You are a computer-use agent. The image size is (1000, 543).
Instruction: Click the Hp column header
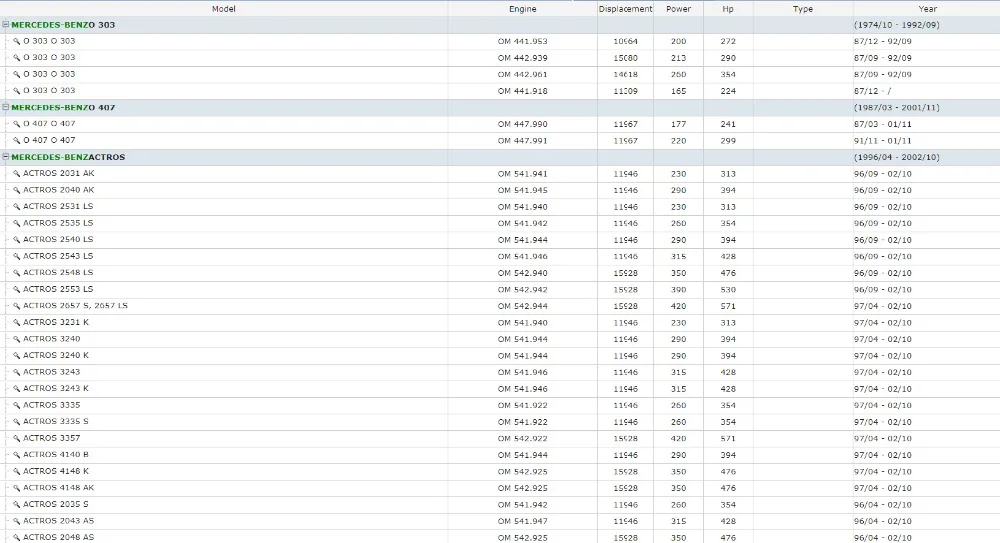(728, 9)
